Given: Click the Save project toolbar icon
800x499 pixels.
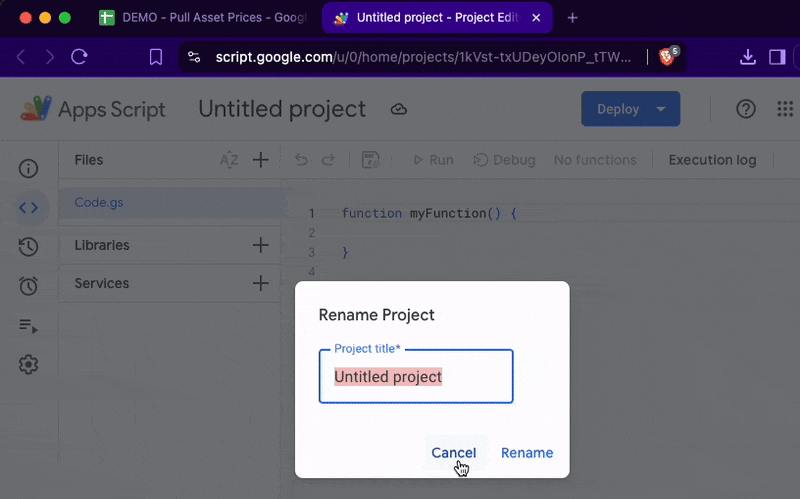Looking at the screenshot, I should (370, 160).
